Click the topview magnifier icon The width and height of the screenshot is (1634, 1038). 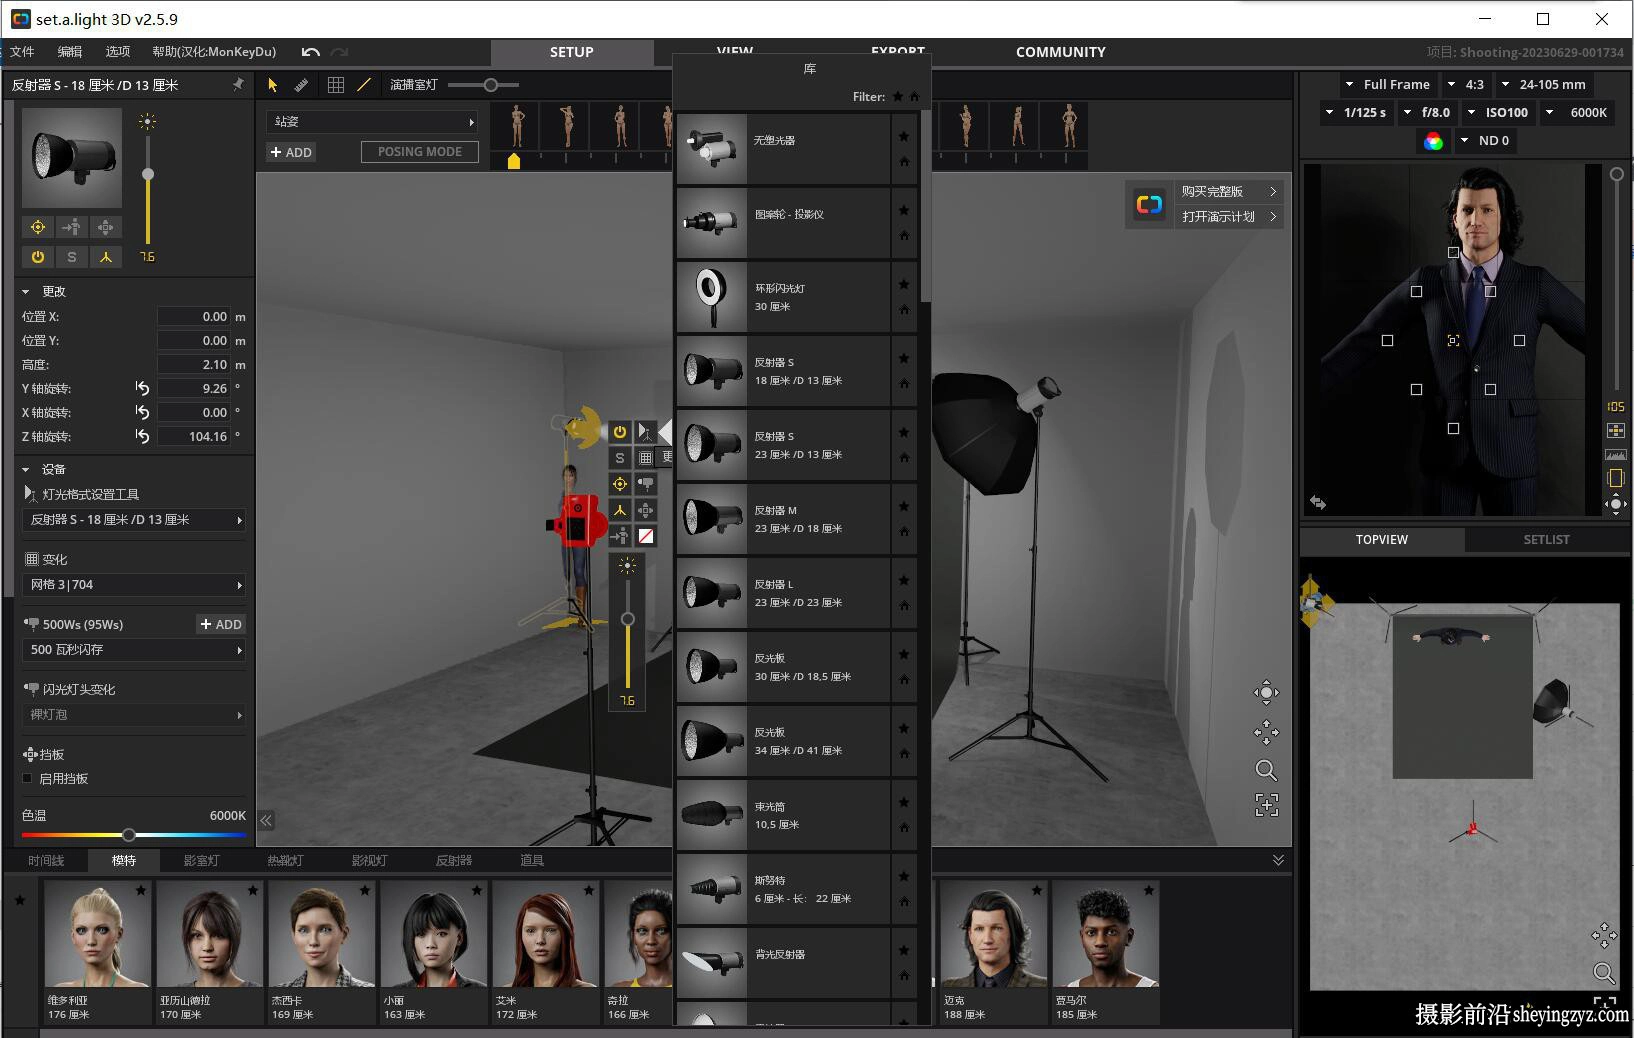click(1604, 973)
